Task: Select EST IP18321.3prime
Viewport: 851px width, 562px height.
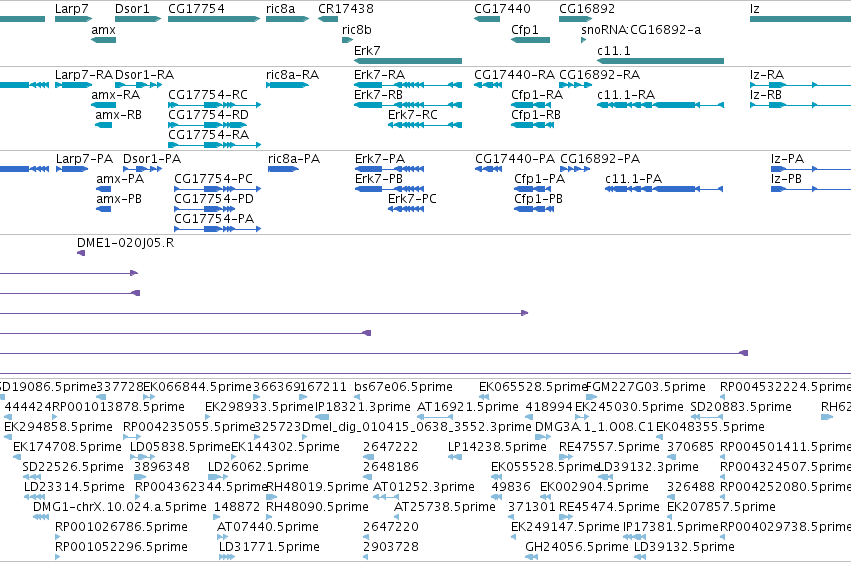Action: (x=322, y=417)
